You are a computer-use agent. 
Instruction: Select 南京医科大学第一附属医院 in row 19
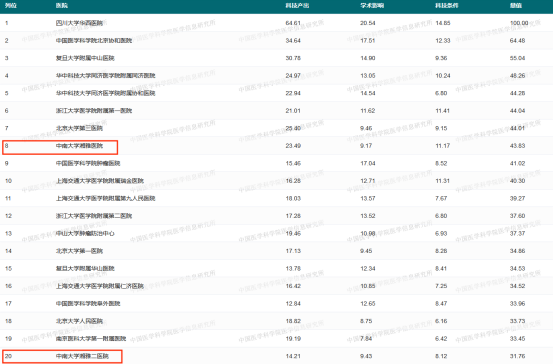pyautogui.click(x=91, y=339)
